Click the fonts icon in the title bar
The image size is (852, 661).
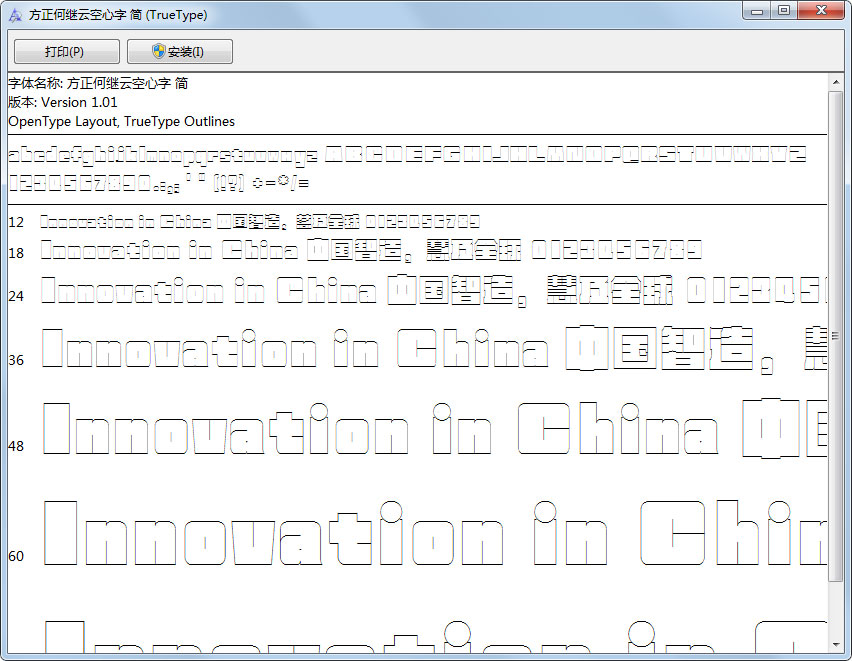pyautogui.click(x=14, y=14)
